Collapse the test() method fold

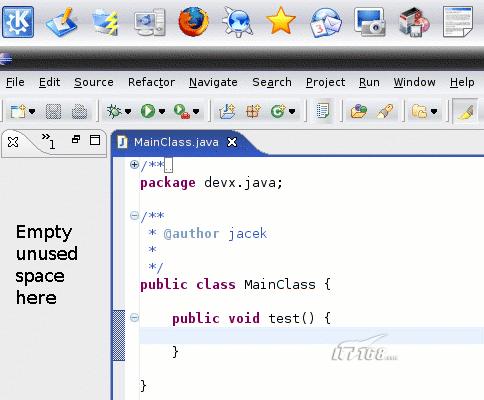click(134, 317)
